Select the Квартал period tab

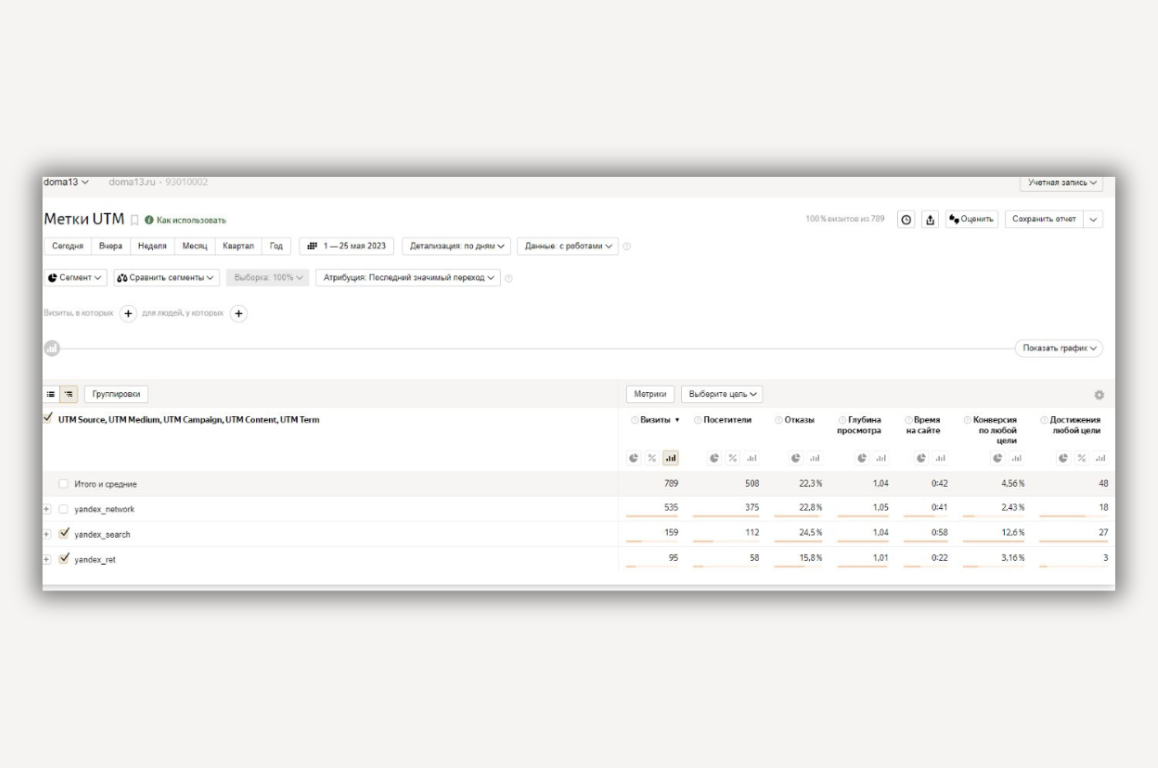(x=238, y=246)
